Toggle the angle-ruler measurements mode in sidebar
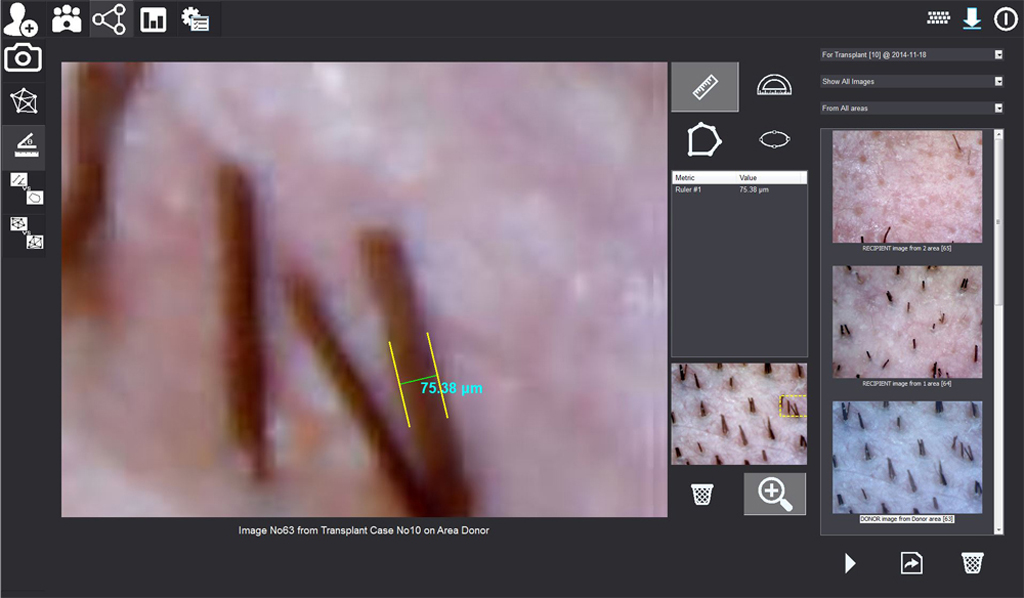The width and height of the screenshot is (1024, 598). tap(23, 146)
